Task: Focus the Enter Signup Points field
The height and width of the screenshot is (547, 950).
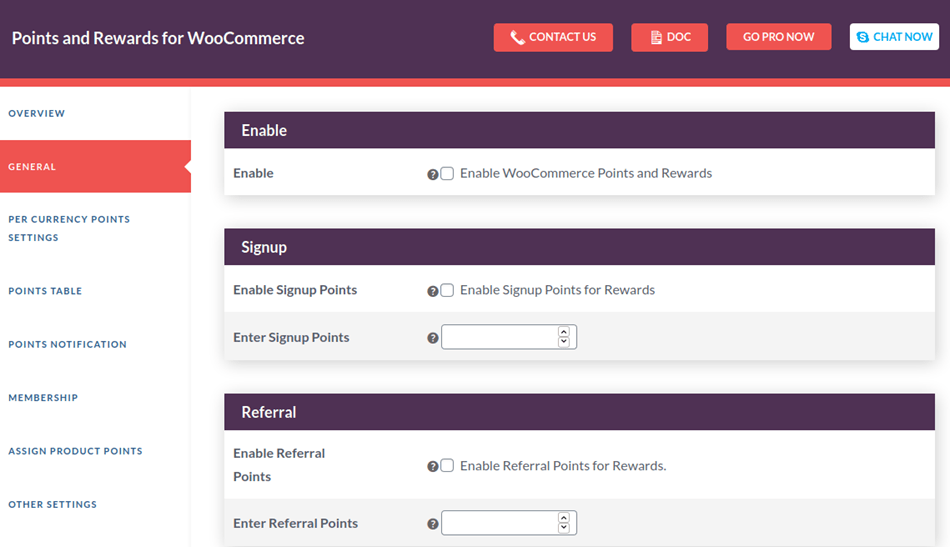Action: coord(509,337)
